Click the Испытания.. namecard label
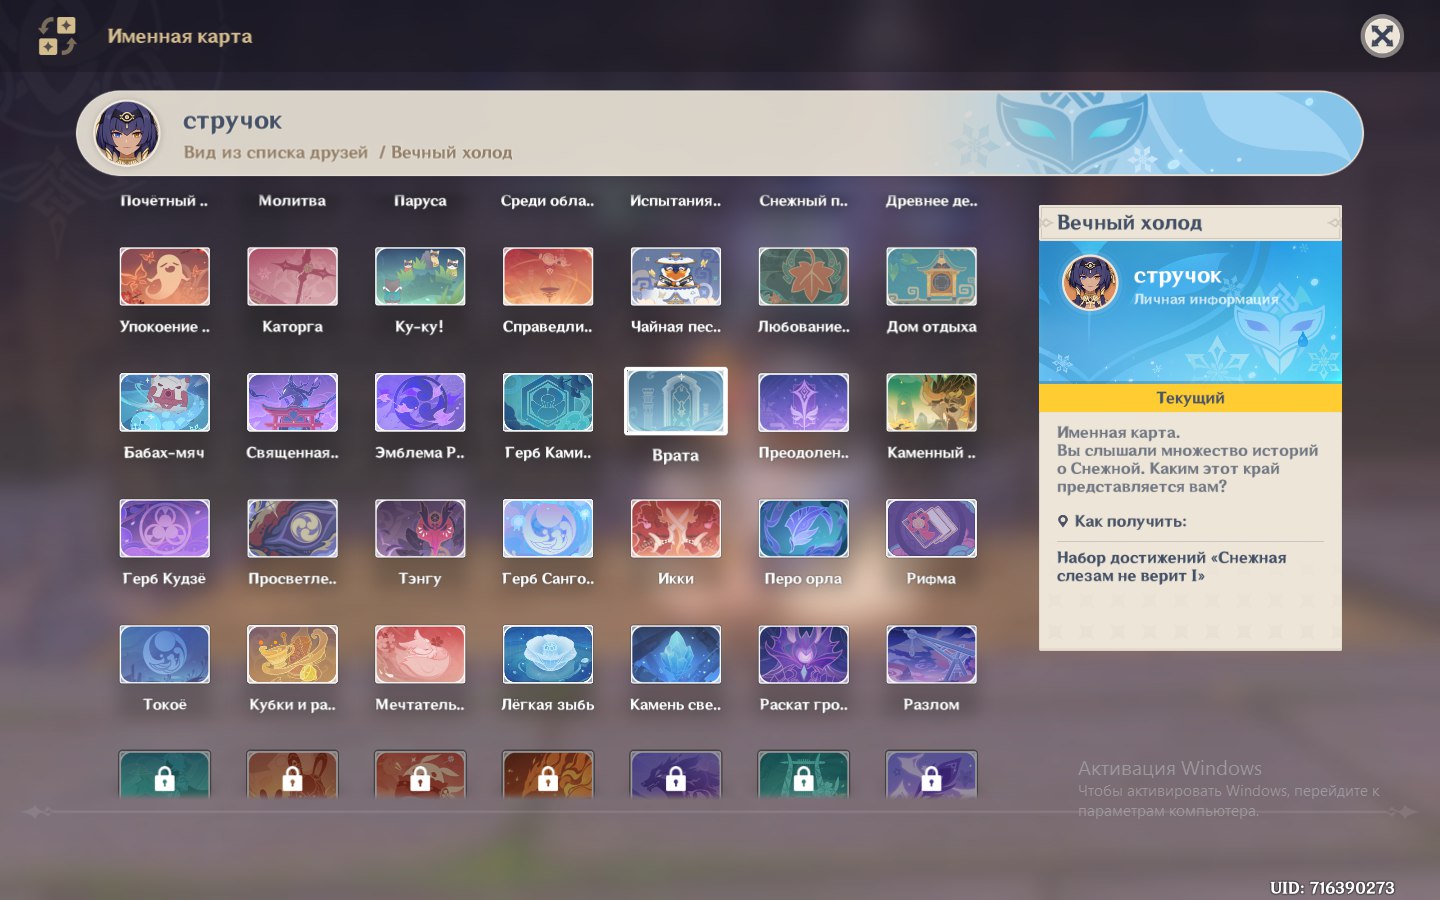This screenshot has width=1440, height=900. 676,201
